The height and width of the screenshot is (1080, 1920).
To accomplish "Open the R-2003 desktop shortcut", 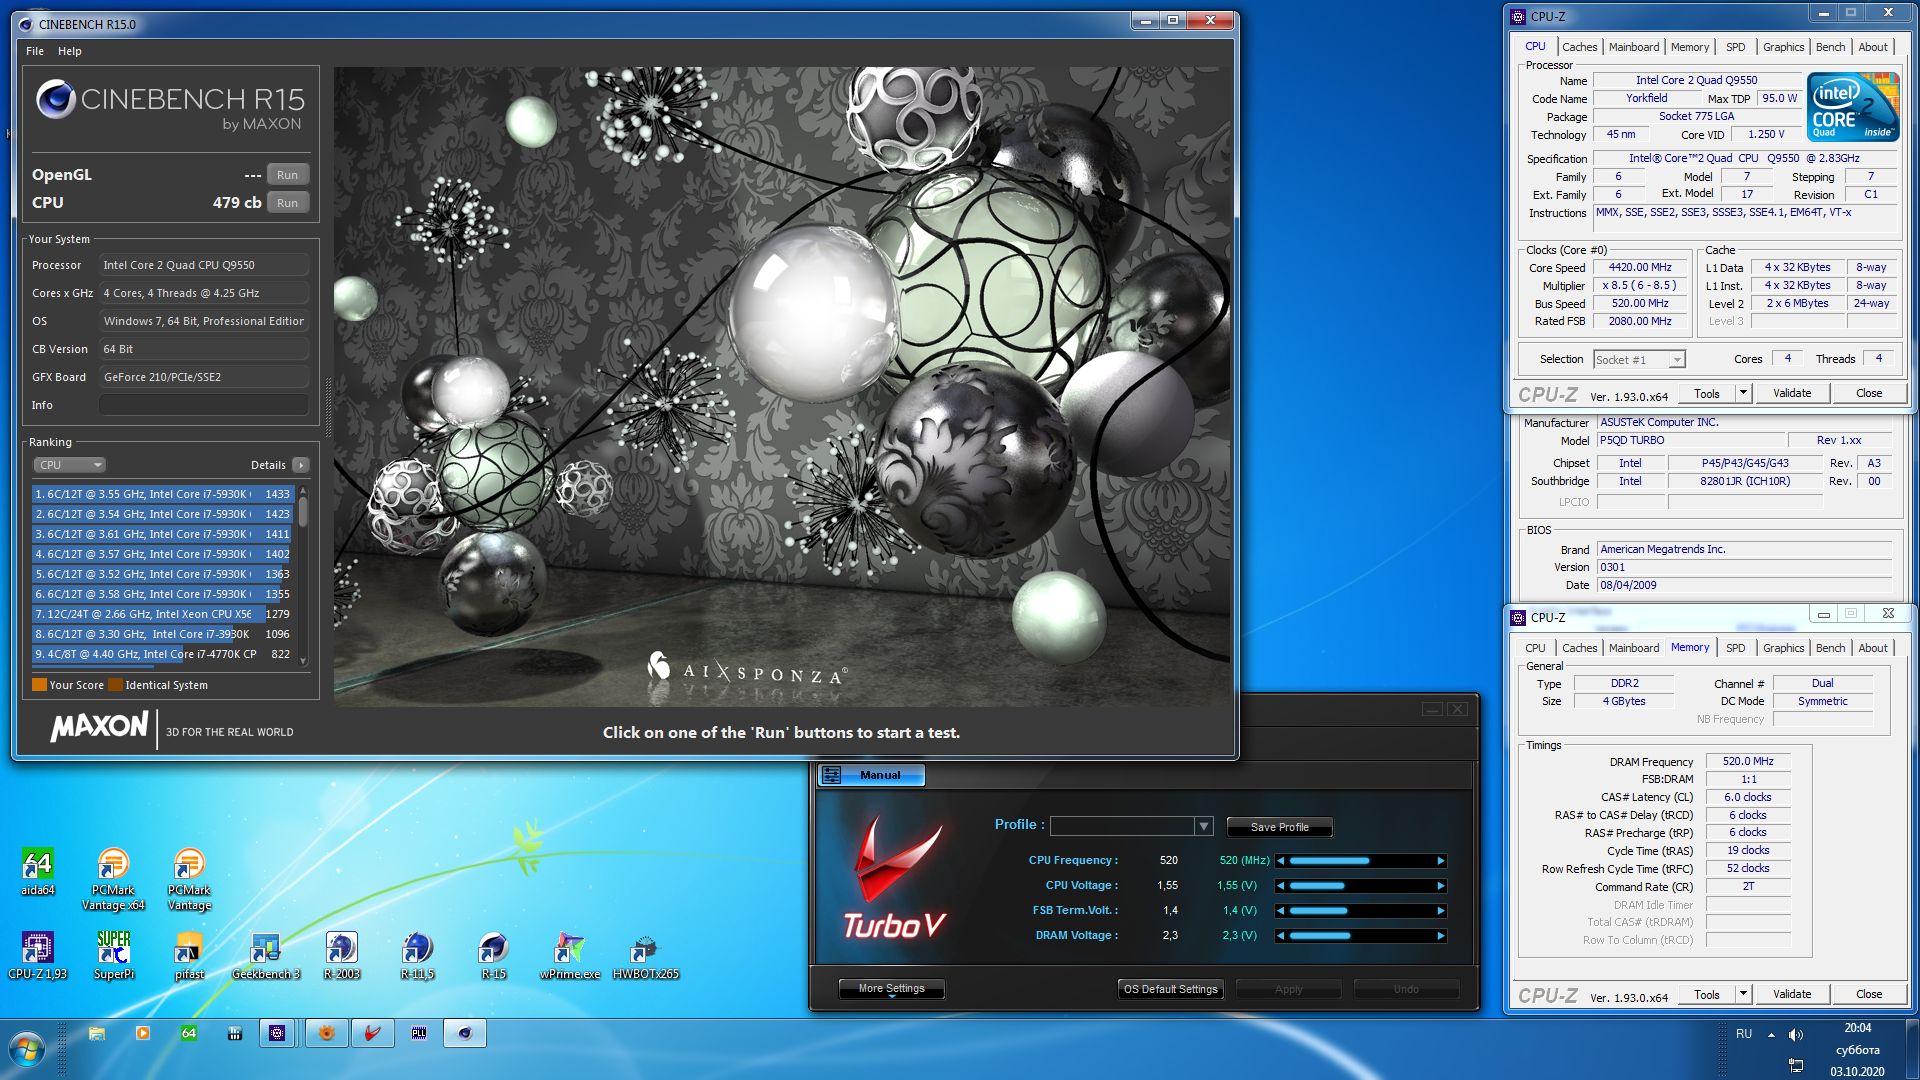I will click(x=341, y=955).
